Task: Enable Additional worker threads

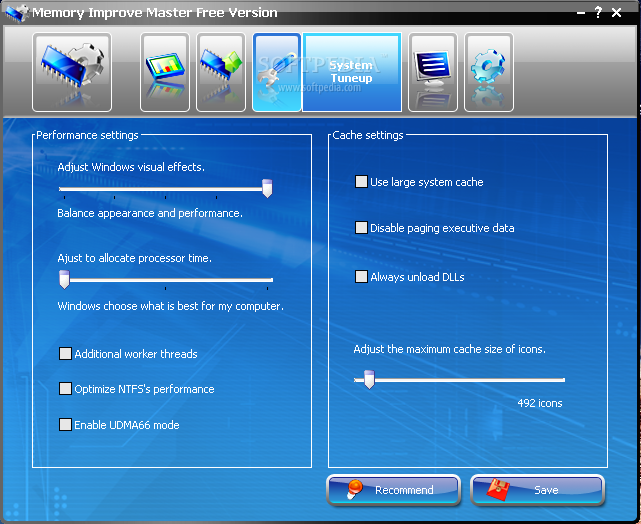Action: (65, 354)
